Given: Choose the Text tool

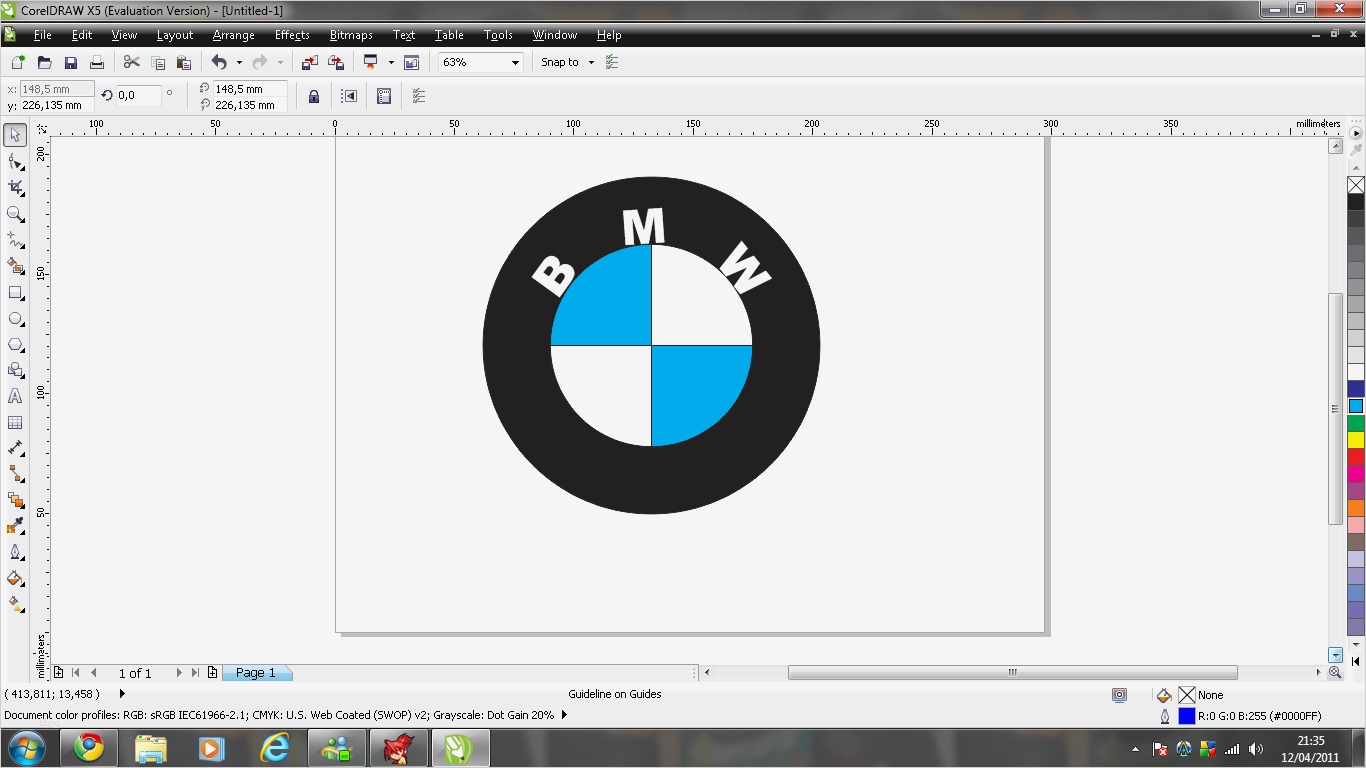Looking at the screenshot, I should 15,396.
